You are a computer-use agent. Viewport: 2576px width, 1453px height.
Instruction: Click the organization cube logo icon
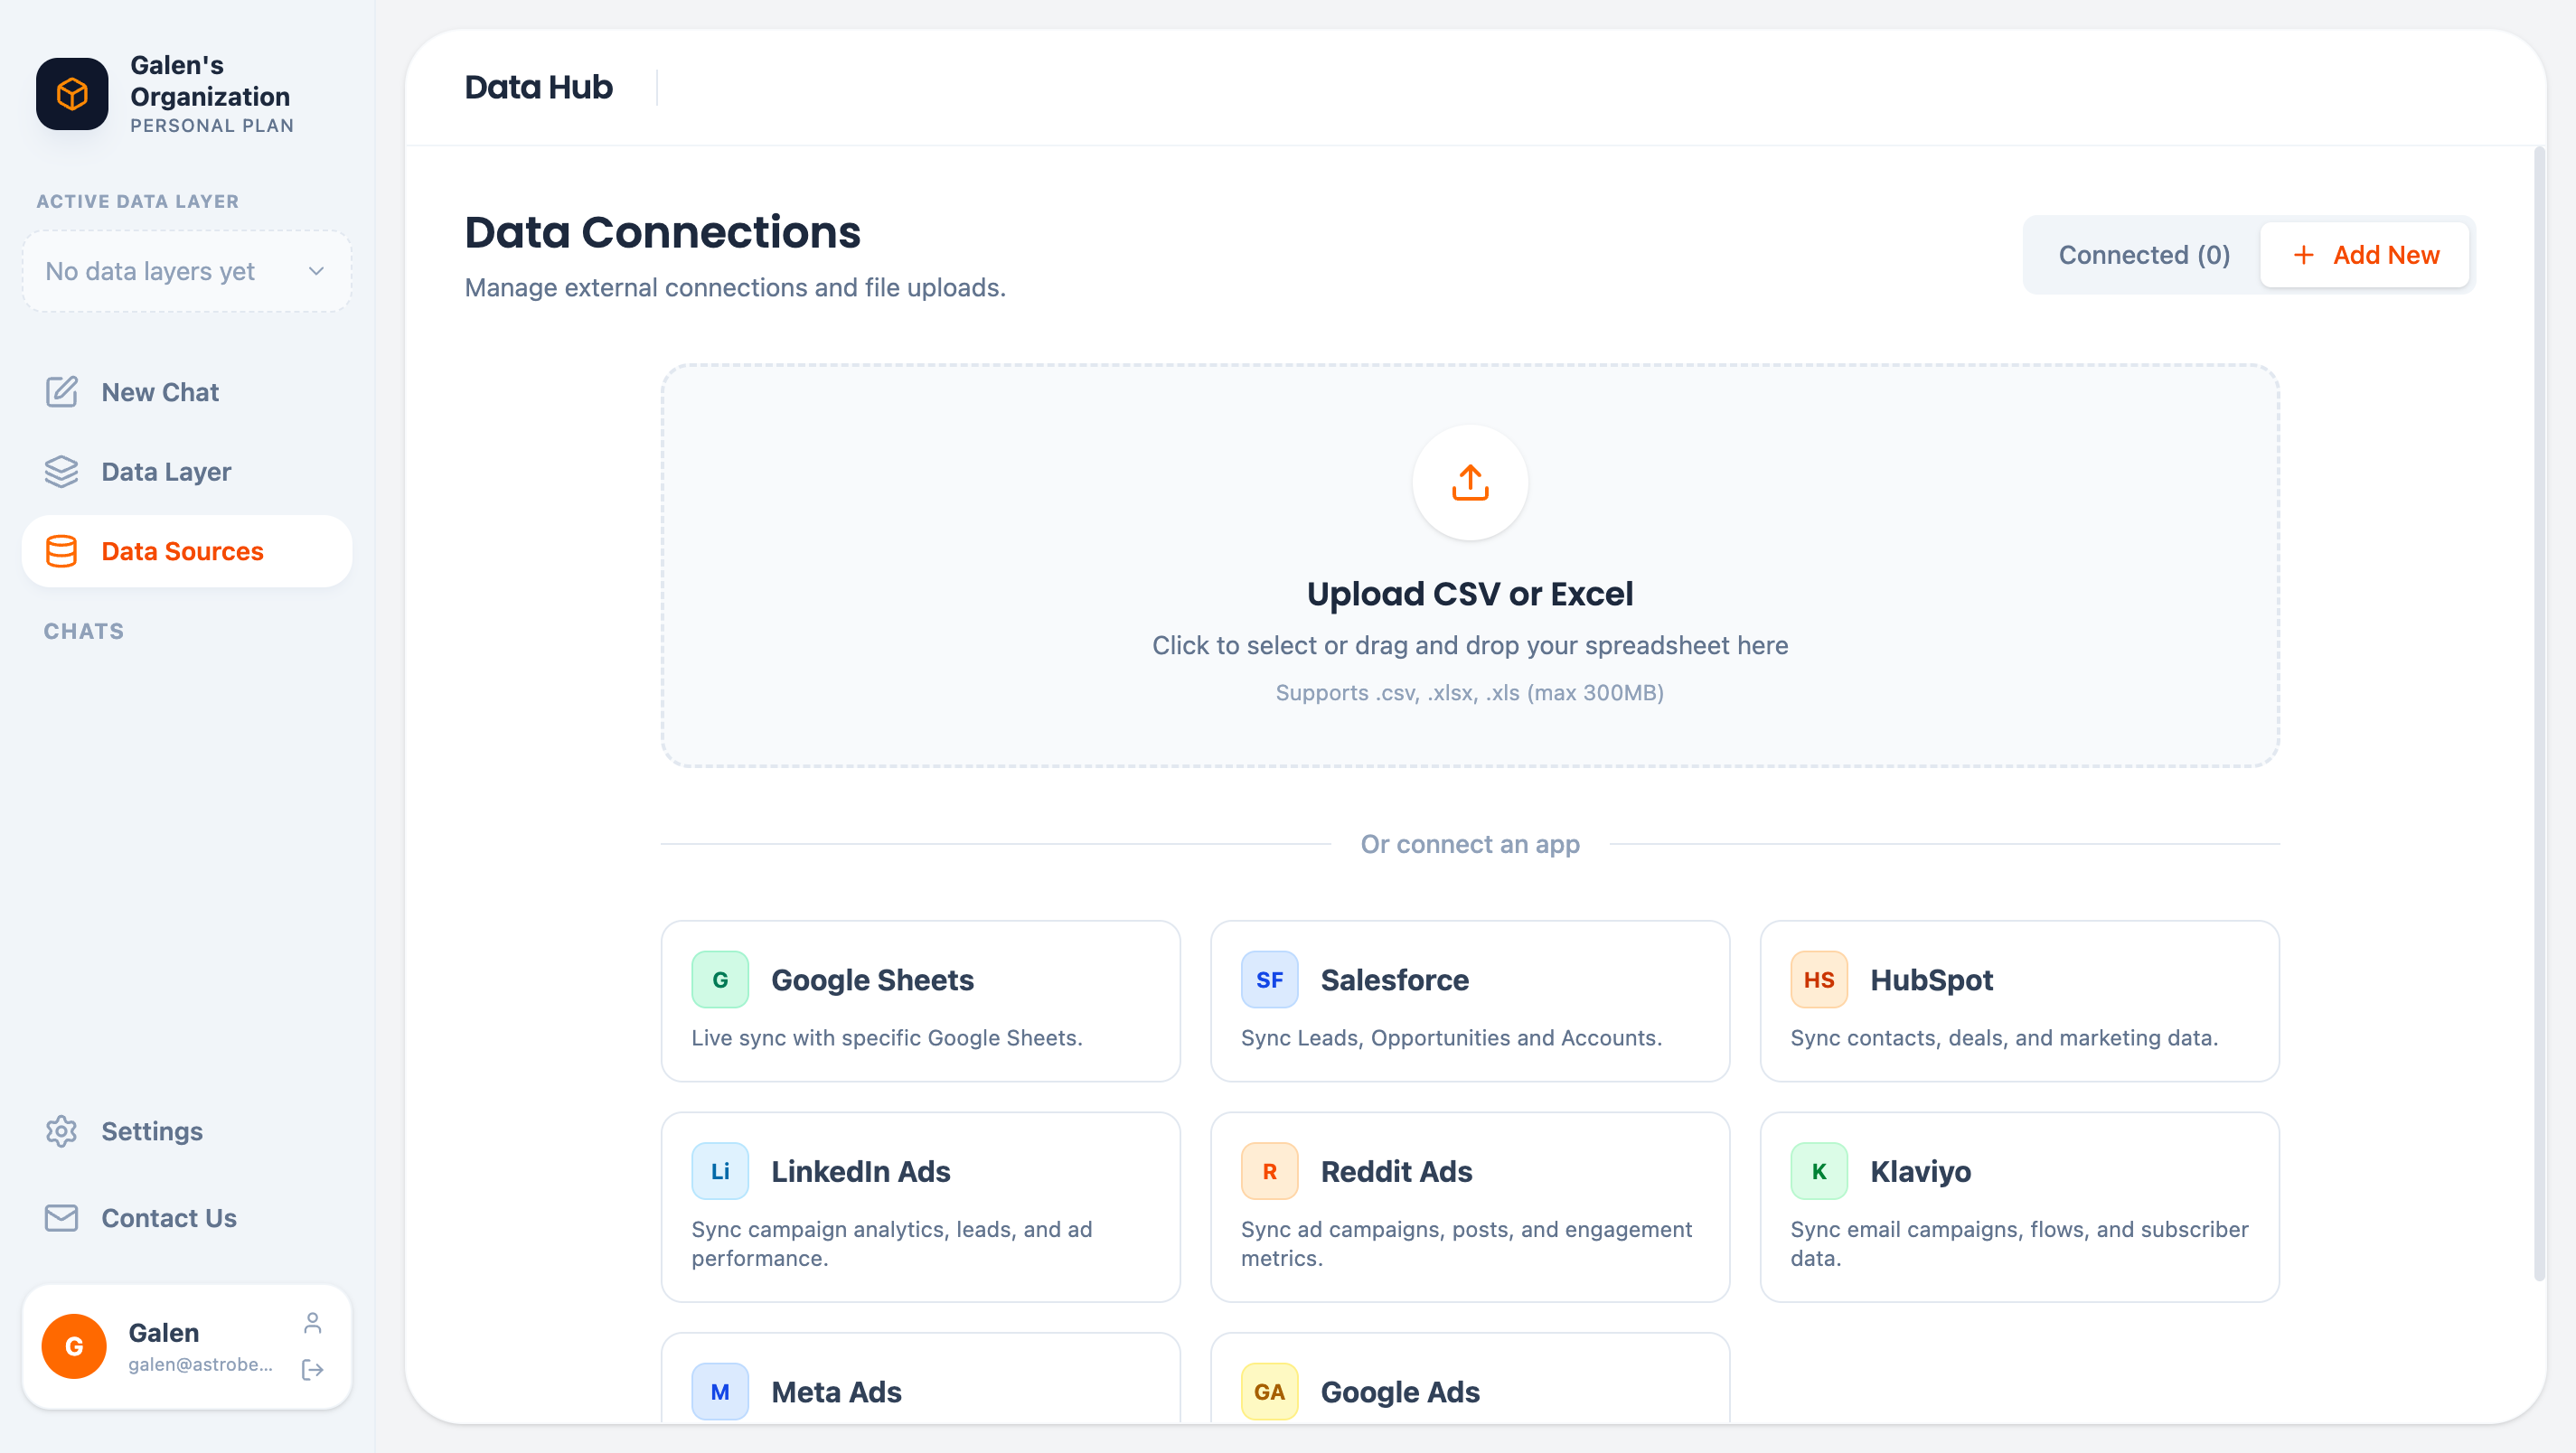coord(72,94)
